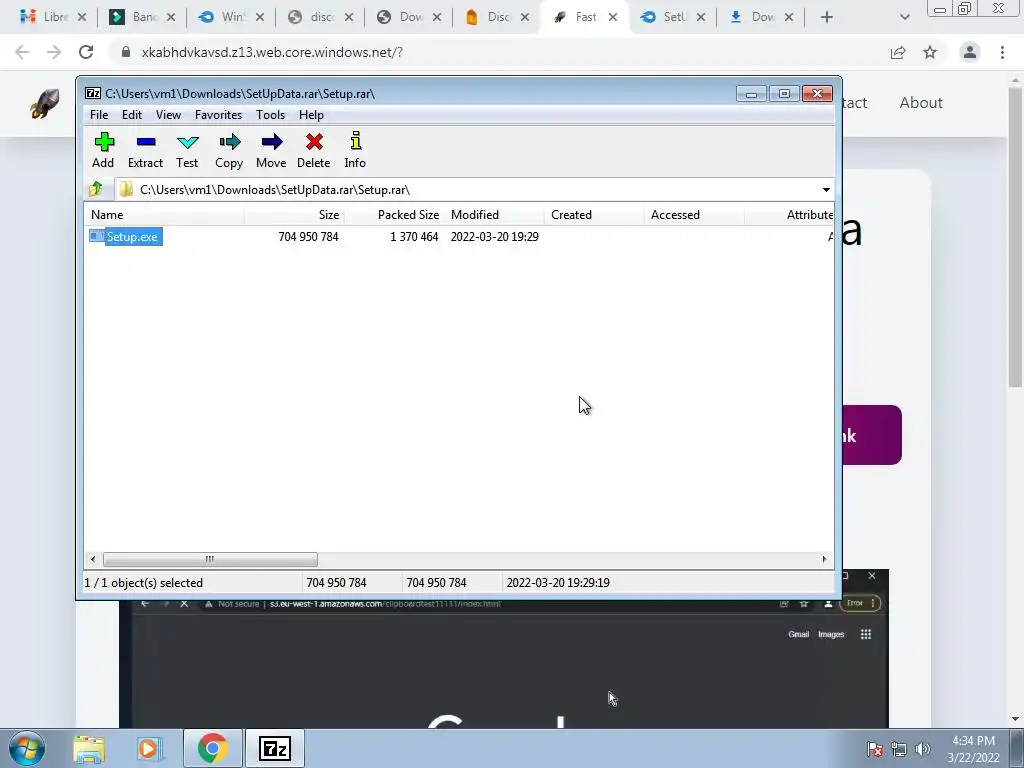Image resolution: width=1024 pixels, height=768 pixels.
Task: Click the About link on the webpage
Action: pos(921,103)
